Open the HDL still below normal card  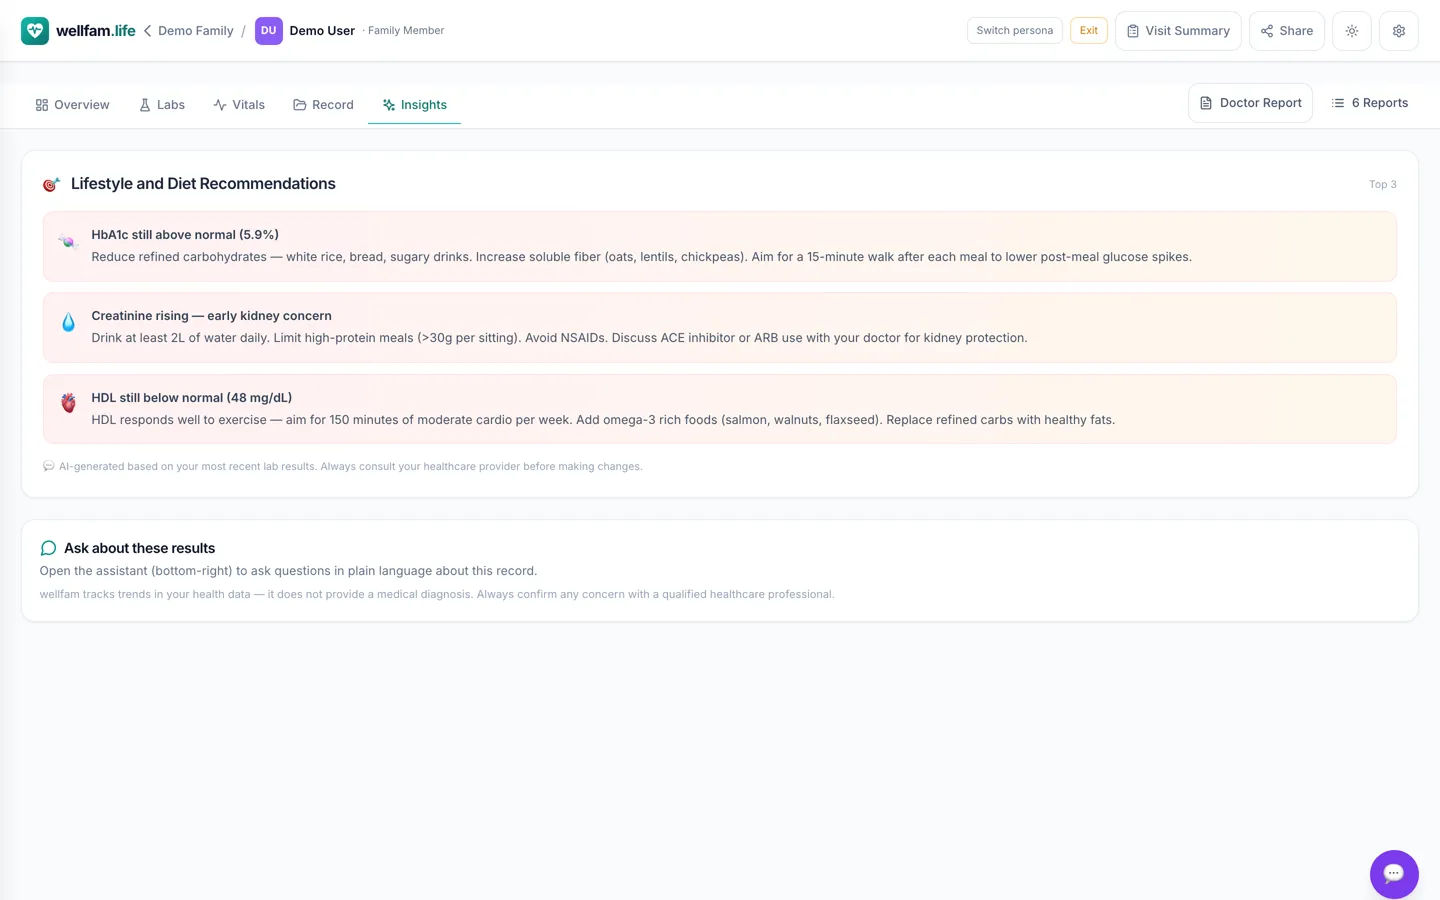720,409
